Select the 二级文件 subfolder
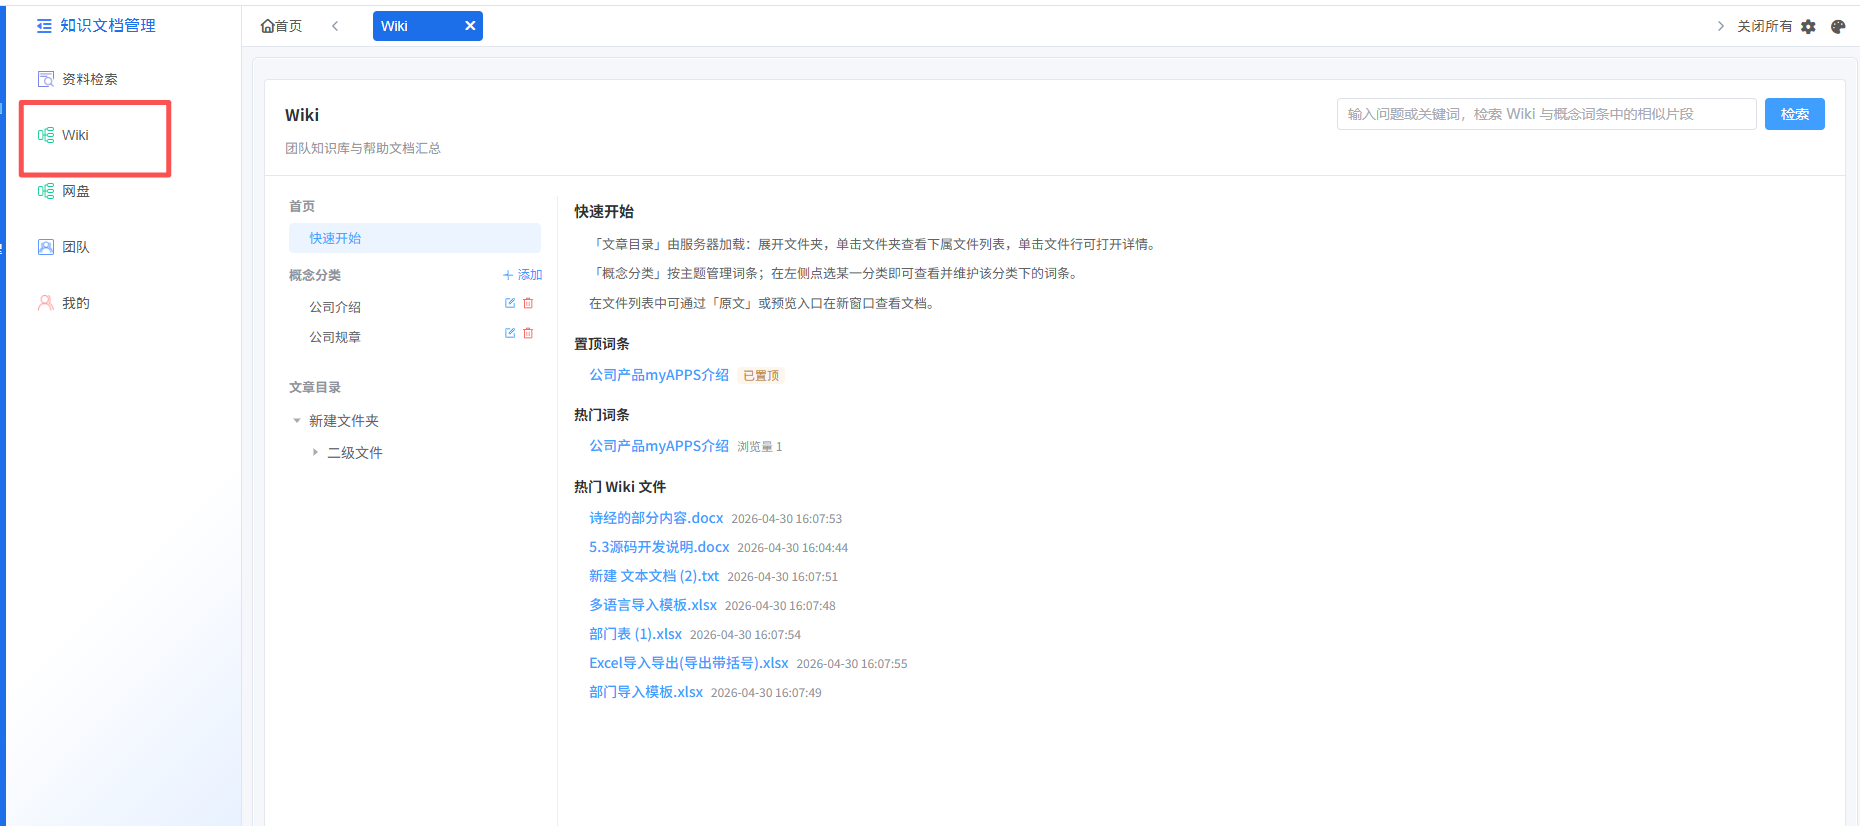 [355, 453]
